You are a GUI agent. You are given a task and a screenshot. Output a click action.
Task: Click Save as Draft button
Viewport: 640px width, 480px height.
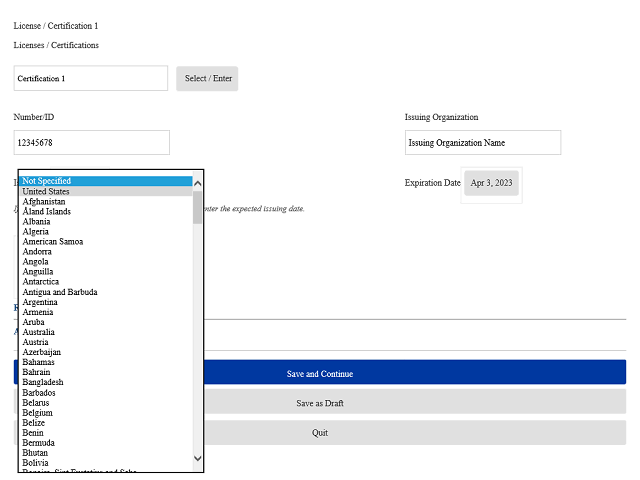320,402
